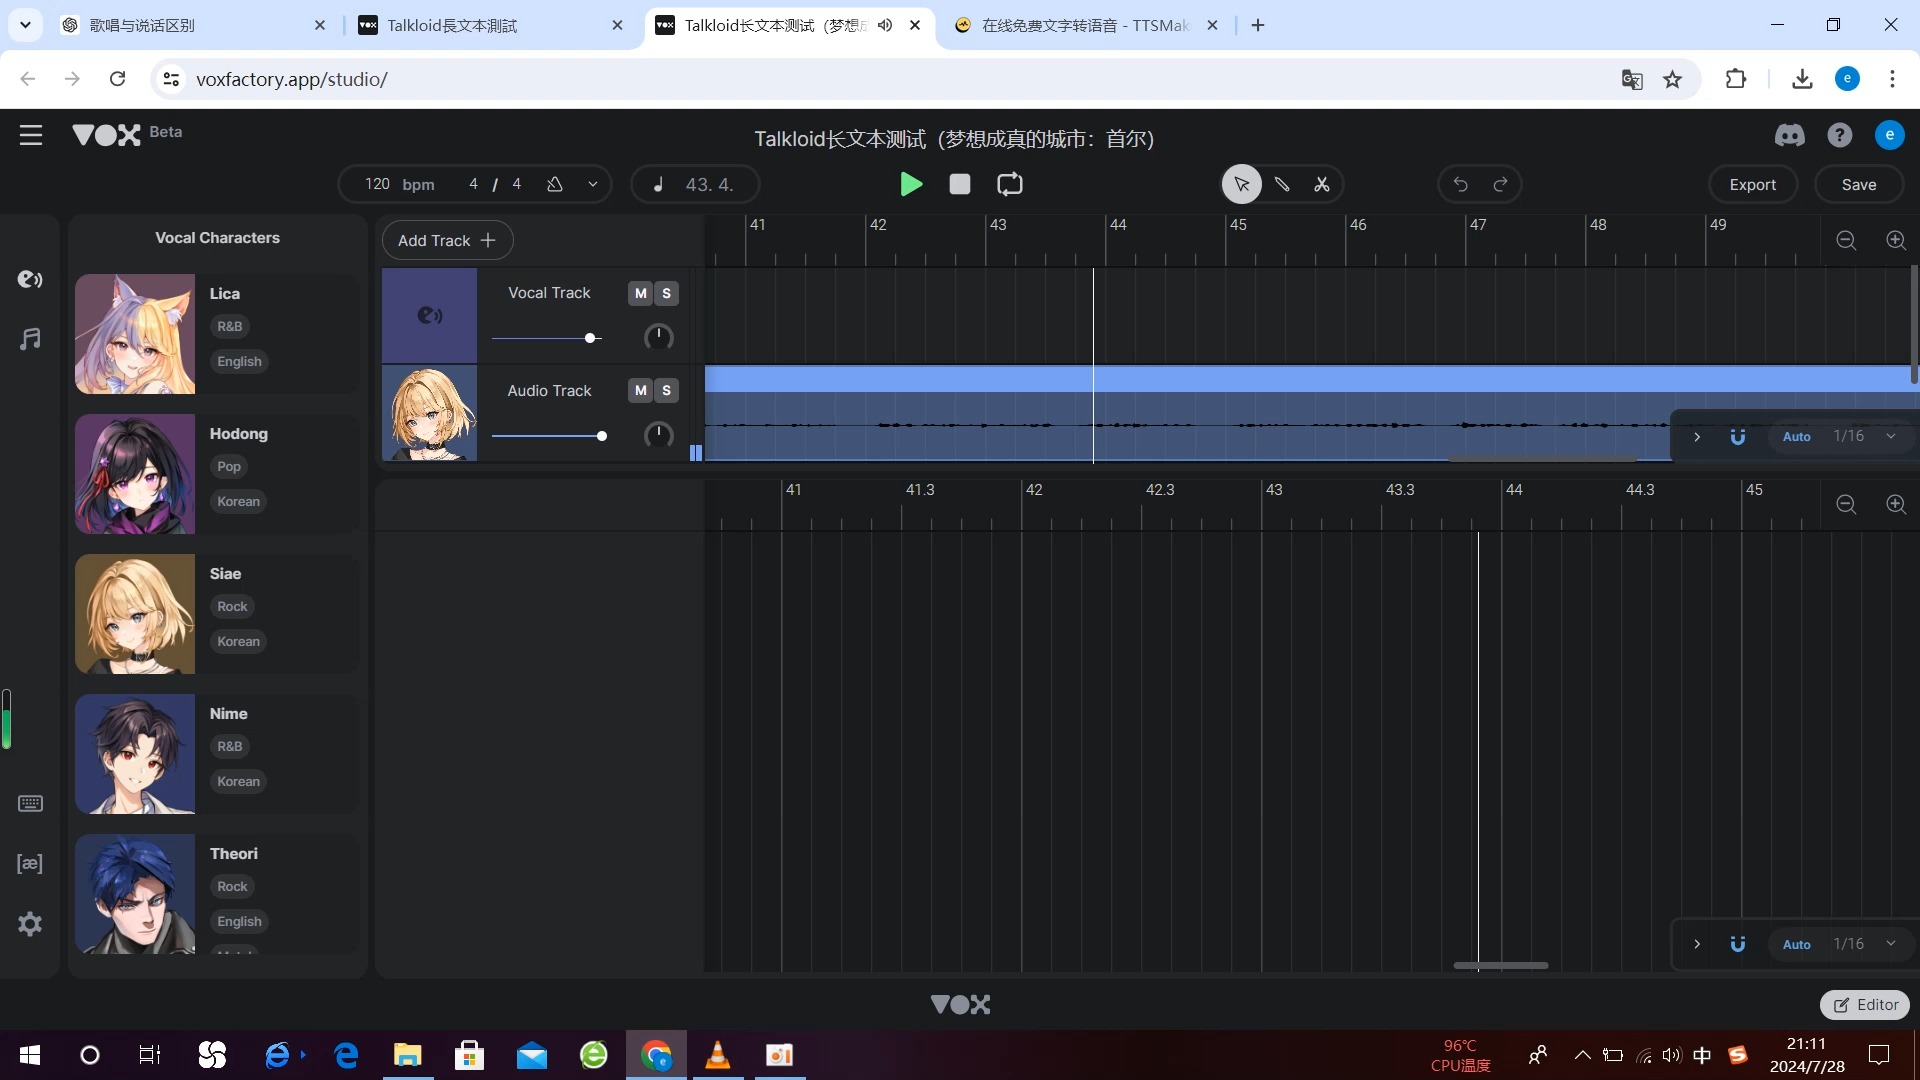Expand the time signature 4/4 dropdown
The height and width of the screenshot is (1080, 1920).
coord(591,185)
